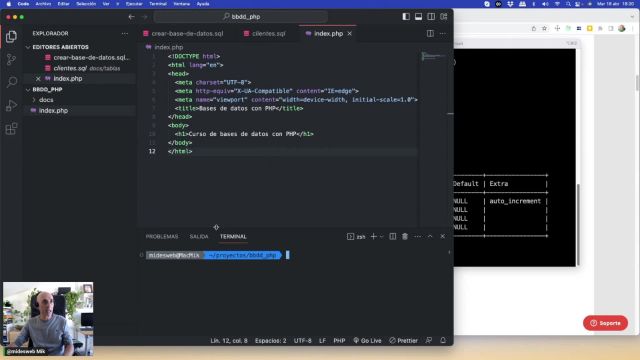Change end of line sequence LF
Image resolution: width=640 pixels, height=360 pixels.
[x=322, y=340]
